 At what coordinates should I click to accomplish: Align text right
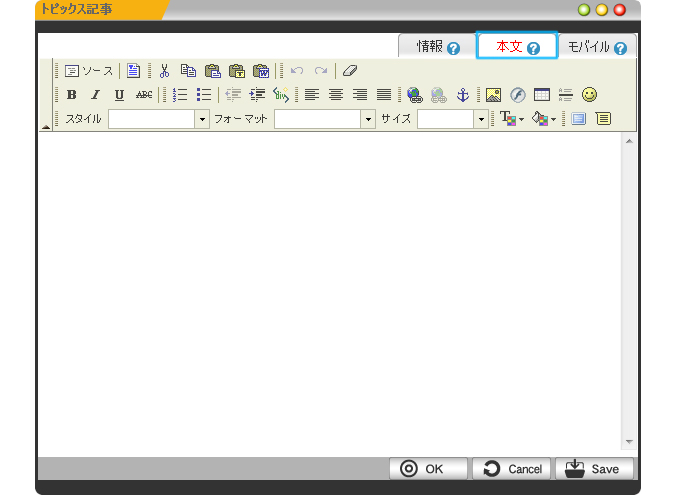(x=360, y=95)
